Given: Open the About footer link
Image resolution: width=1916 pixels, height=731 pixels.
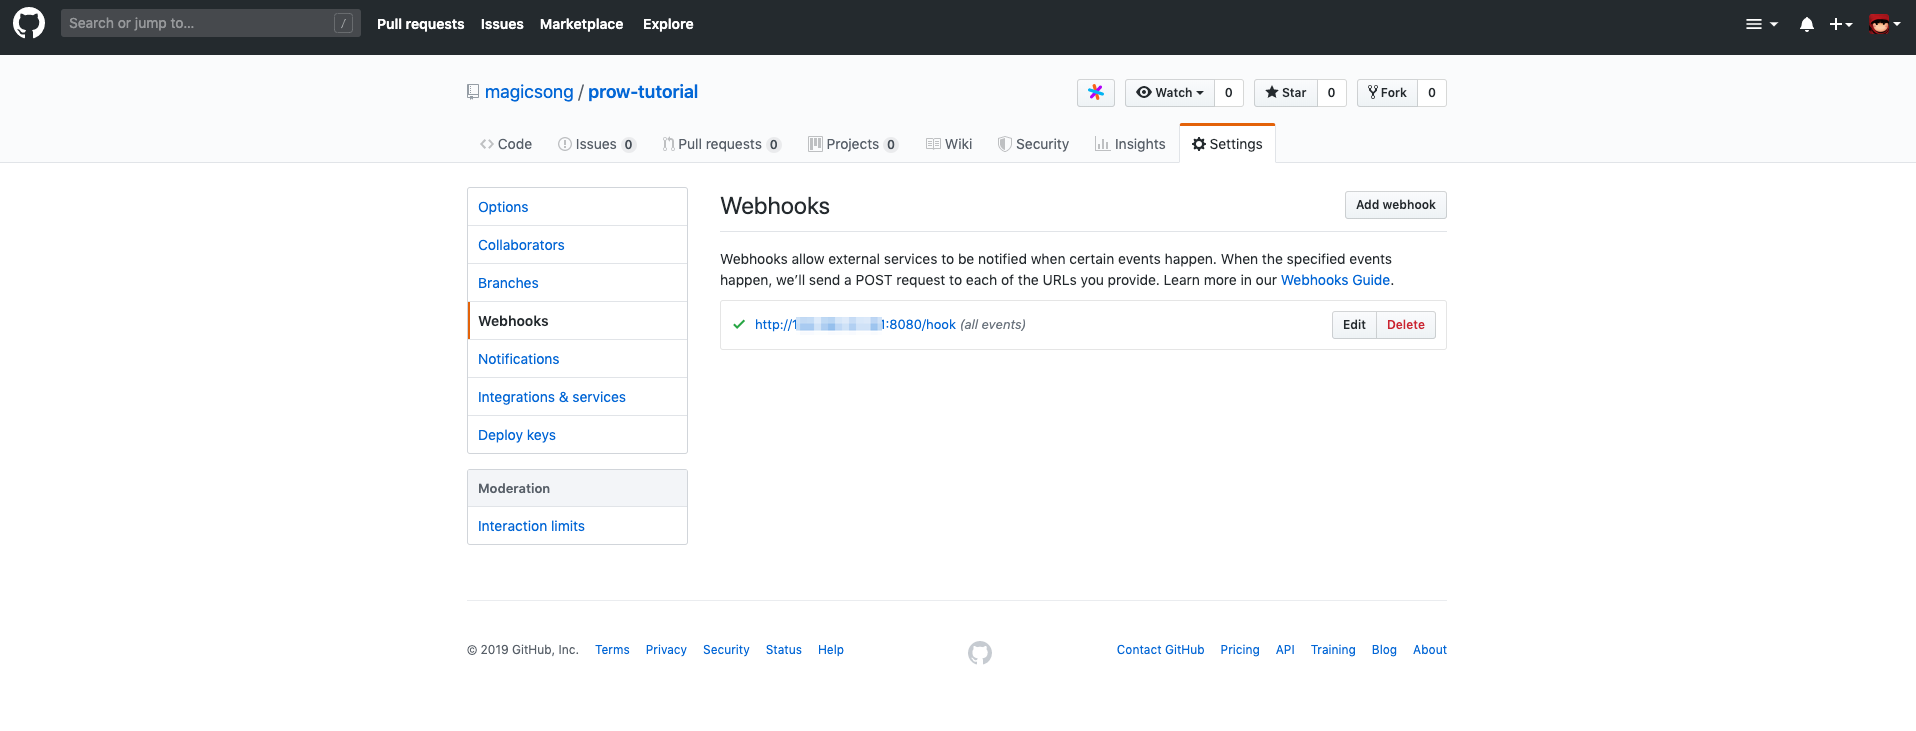Looking at the screenshot, I should (1430, 650).
